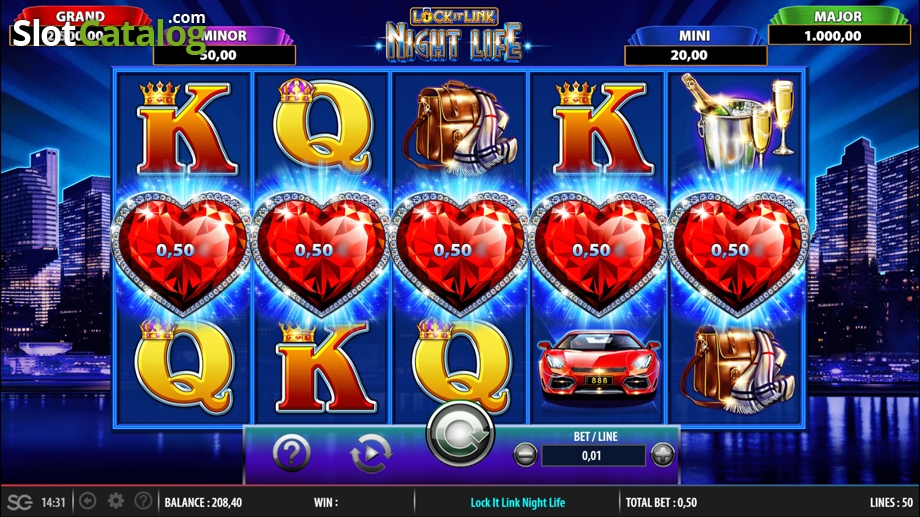Increase the bet per line with plus
Screen dimensions: 920x517
tap(663, 455)
